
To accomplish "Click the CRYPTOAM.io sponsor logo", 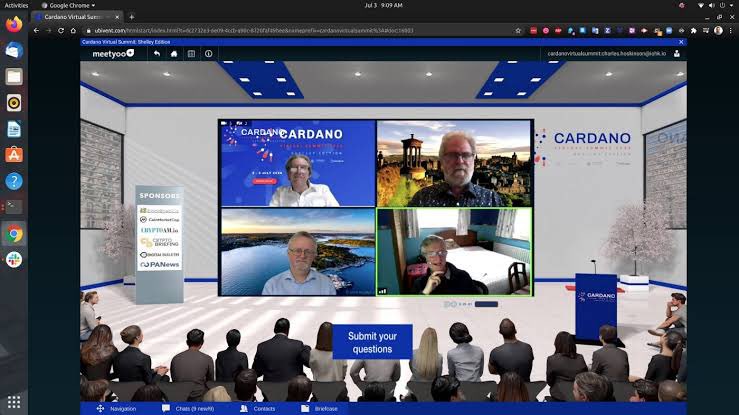I will coord(160,230).
